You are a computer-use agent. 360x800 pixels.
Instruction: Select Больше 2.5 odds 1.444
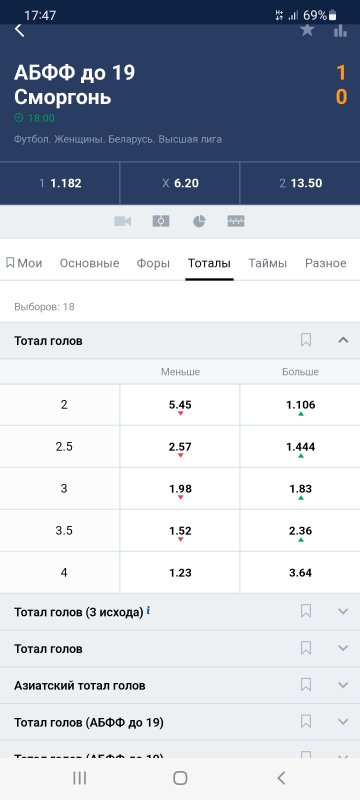300,446
